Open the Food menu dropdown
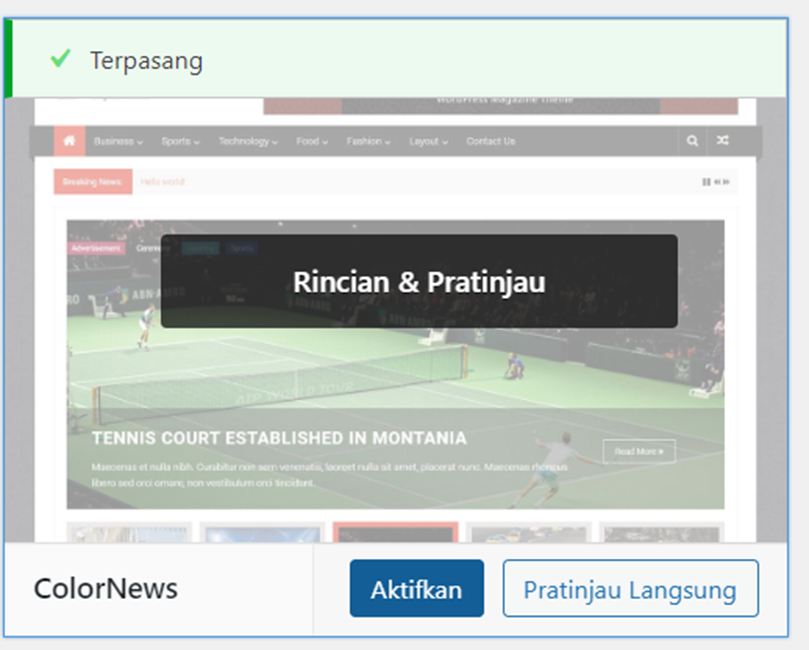809x650 pixels. click(312, 142)
